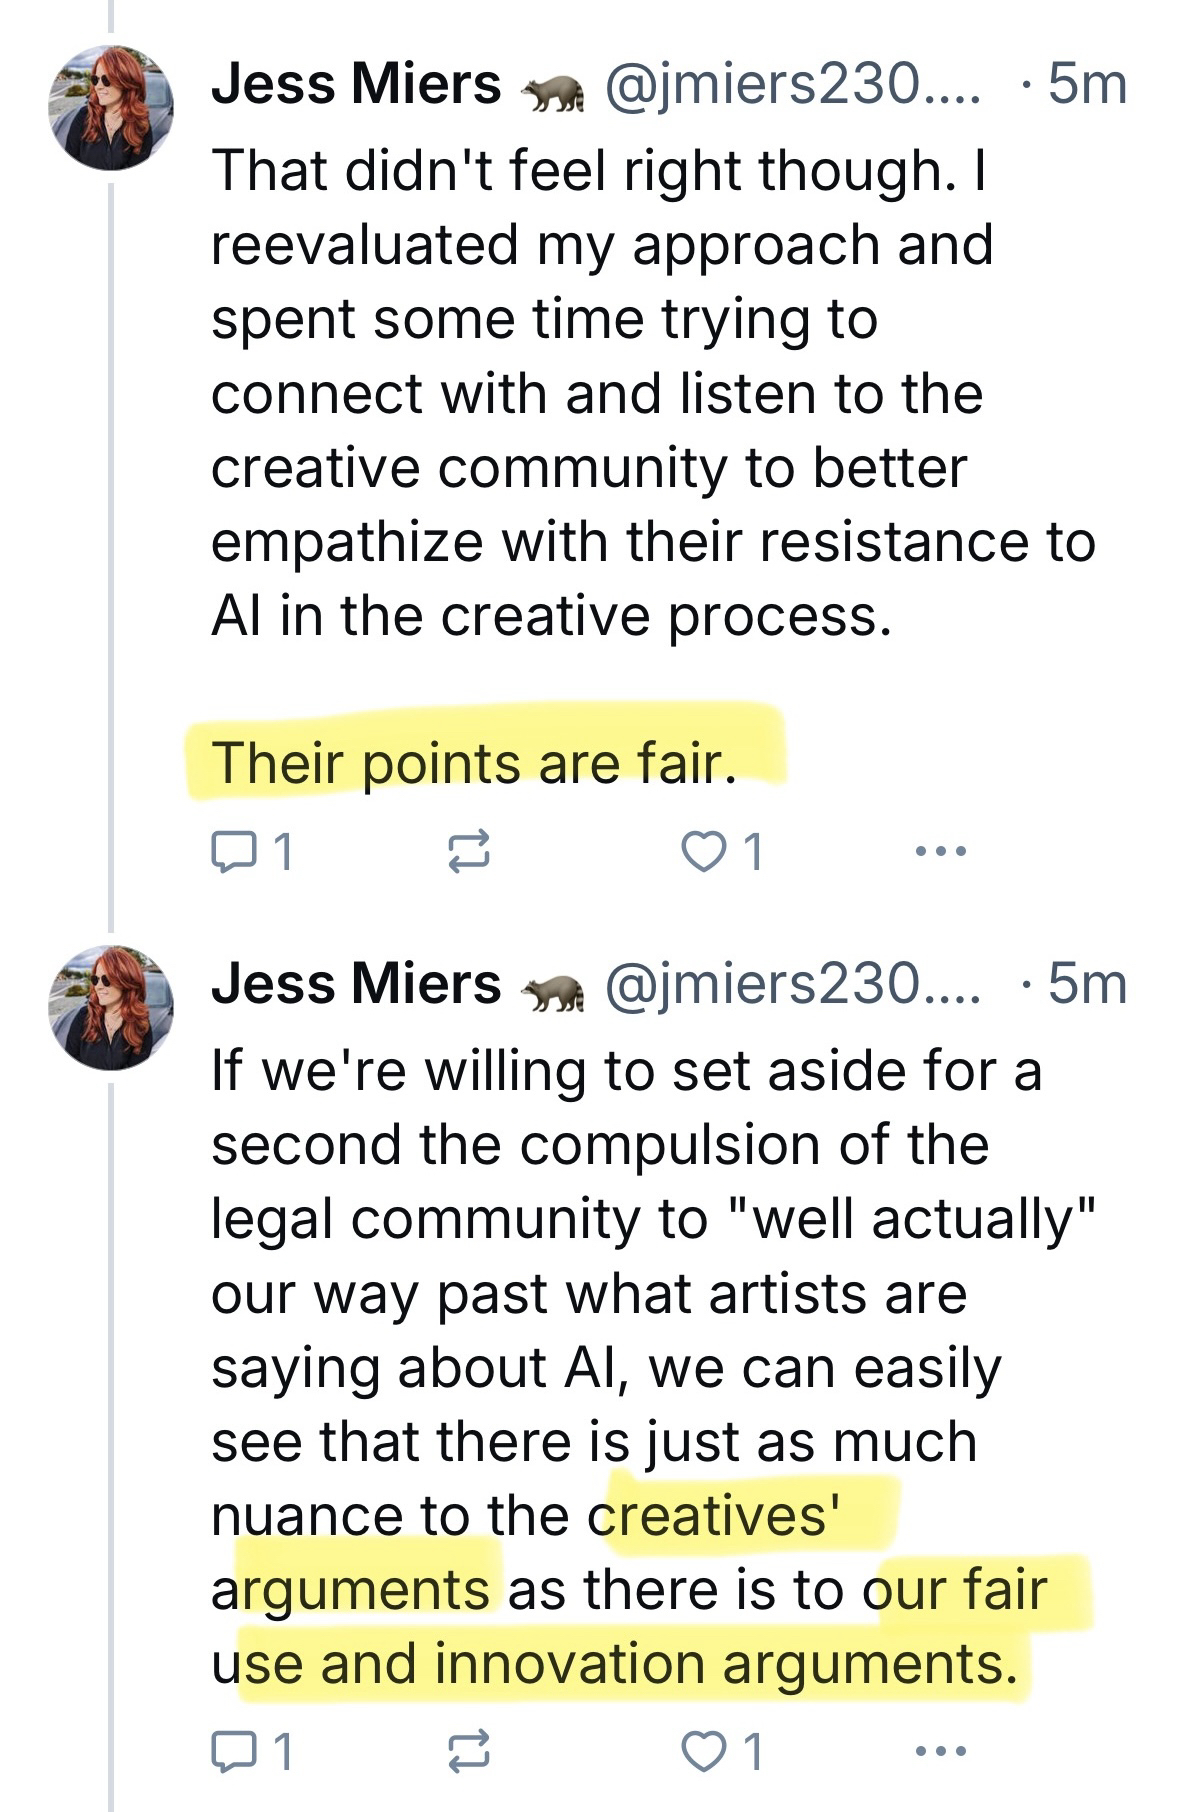1179x1812 pixels.
Task: Open the post starting "If we're willing"
Action: (600, 1295)
